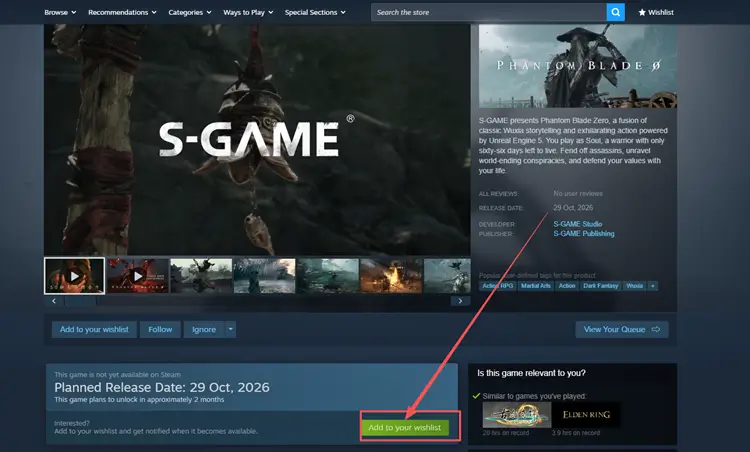The width and height of the screenshot is (750, 452).
Task: Click the plus button after tags
Action: [x=652, y=286]
